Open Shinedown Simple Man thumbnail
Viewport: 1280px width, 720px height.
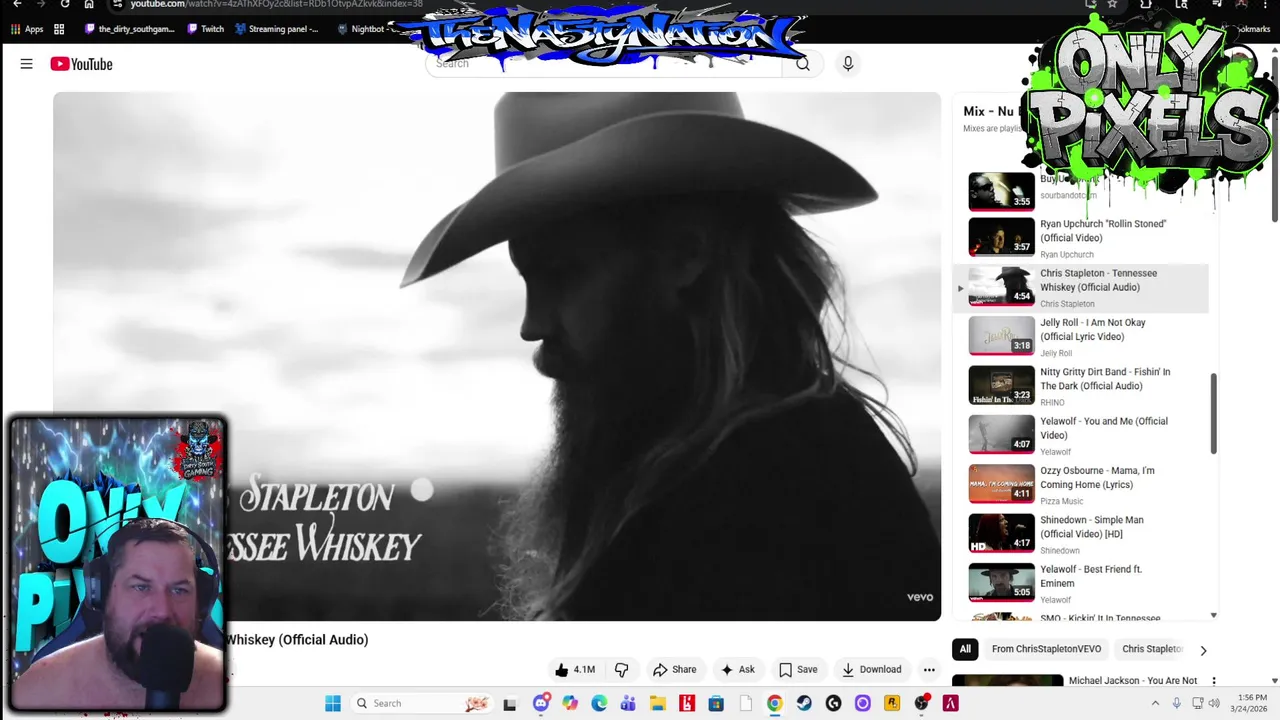1001,534
